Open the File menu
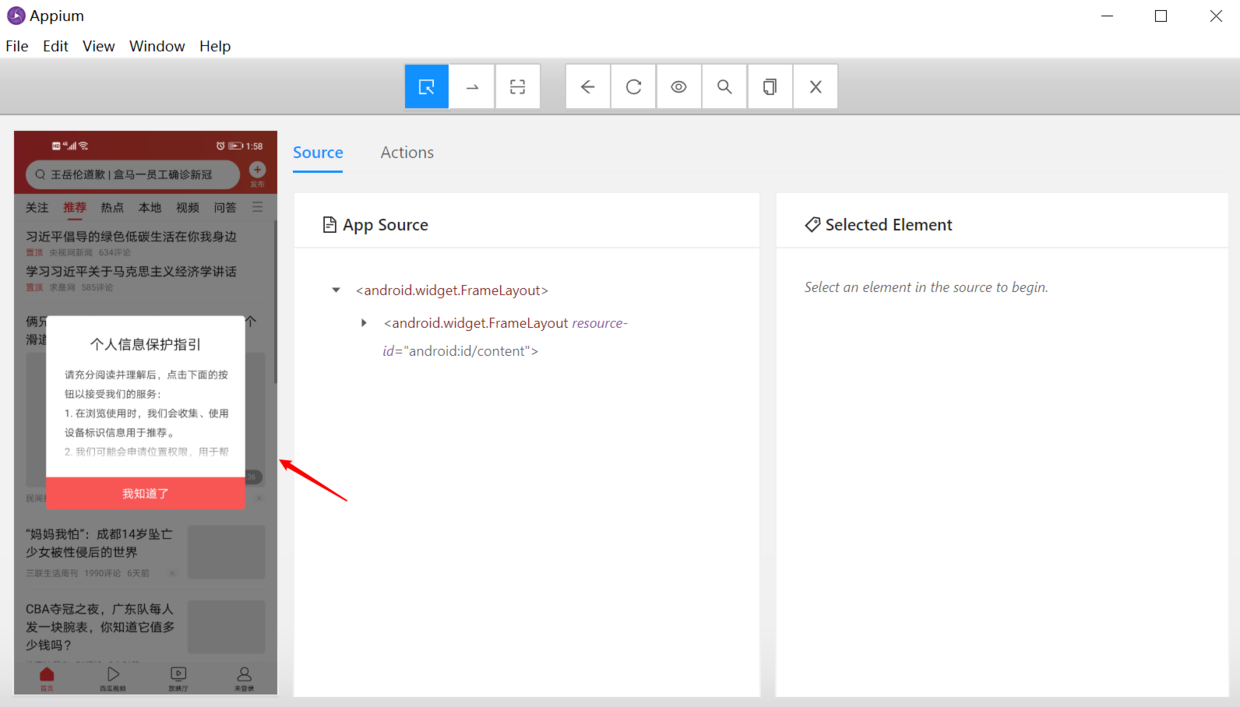Viewport: 1240px width, 707px height. coord(16,46)
